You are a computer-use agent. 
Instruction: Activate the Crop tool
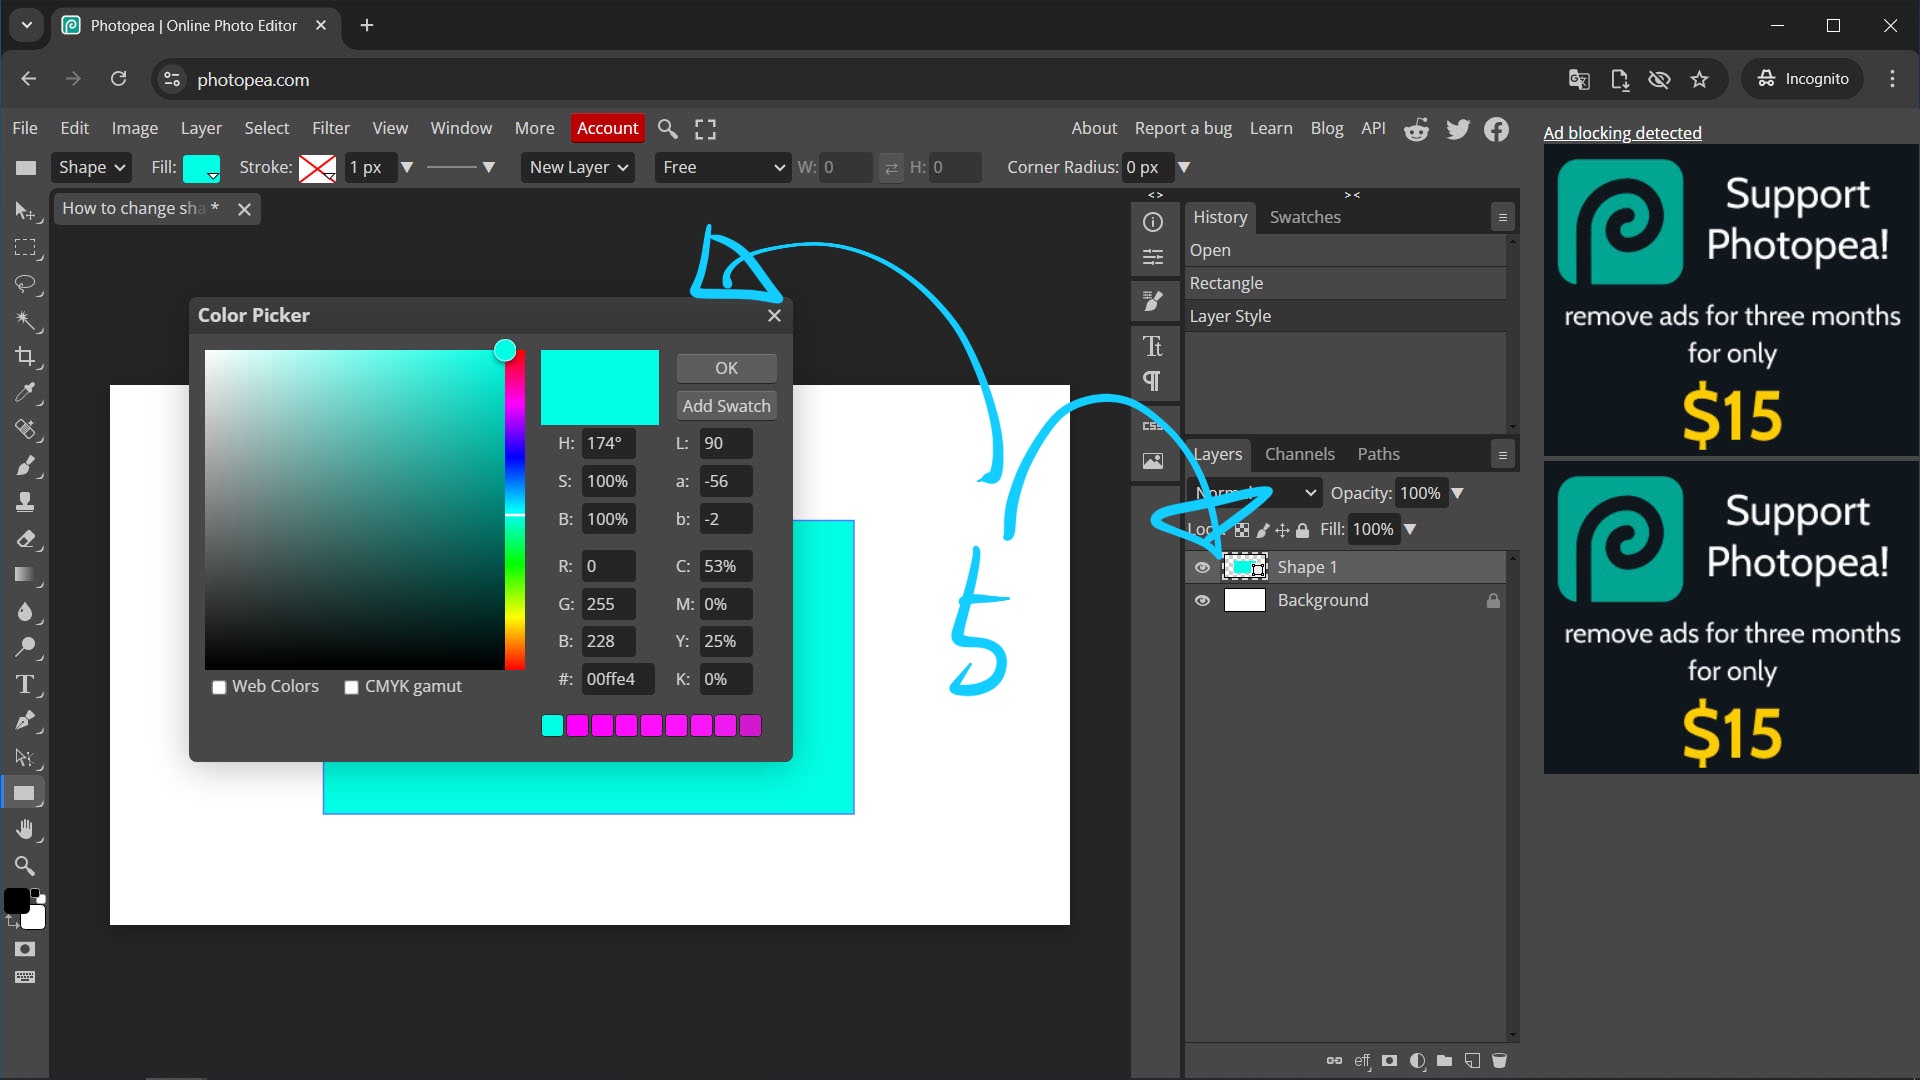tap(26, 356)
